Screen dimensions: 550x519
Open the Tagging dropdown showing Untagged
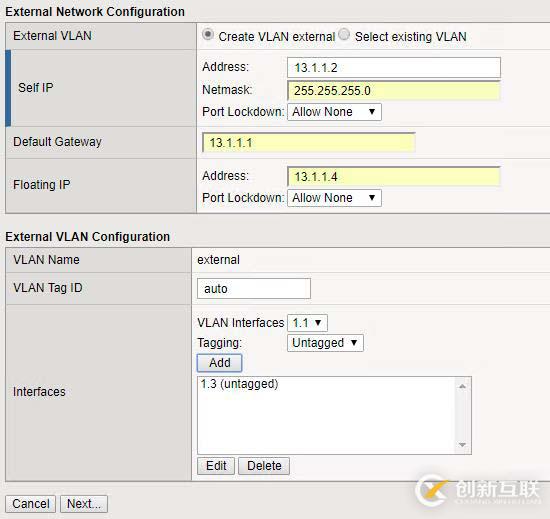(x=325, y=343)
